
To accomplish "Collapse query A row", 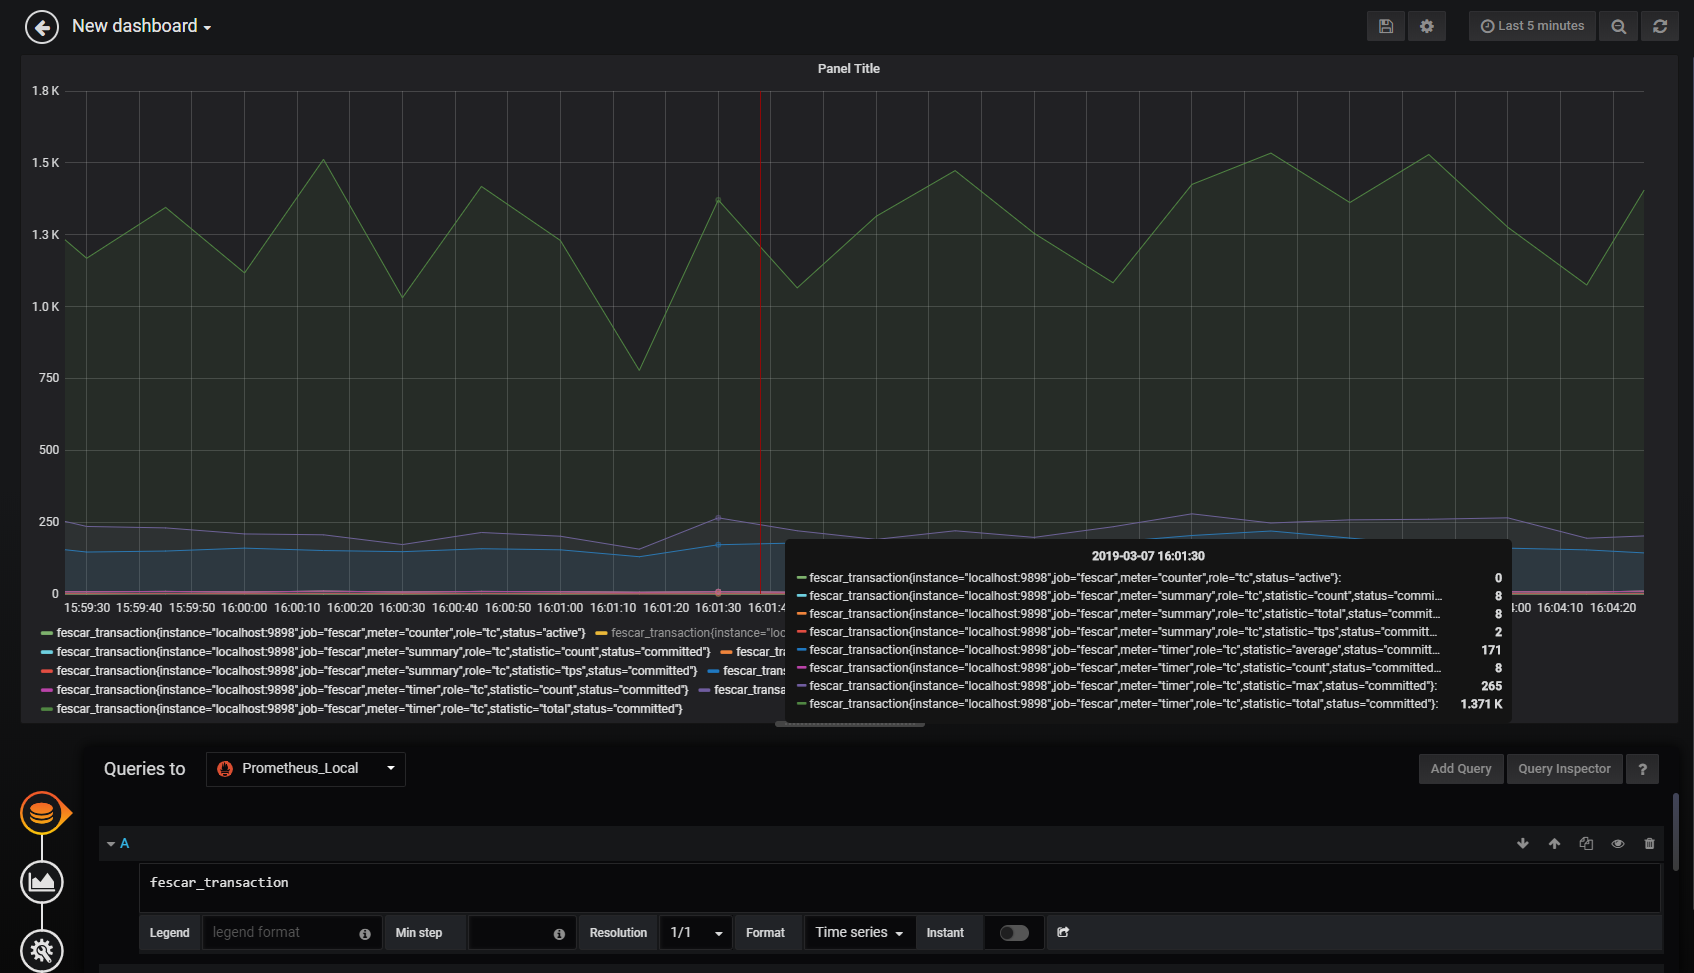I will 111,844.
